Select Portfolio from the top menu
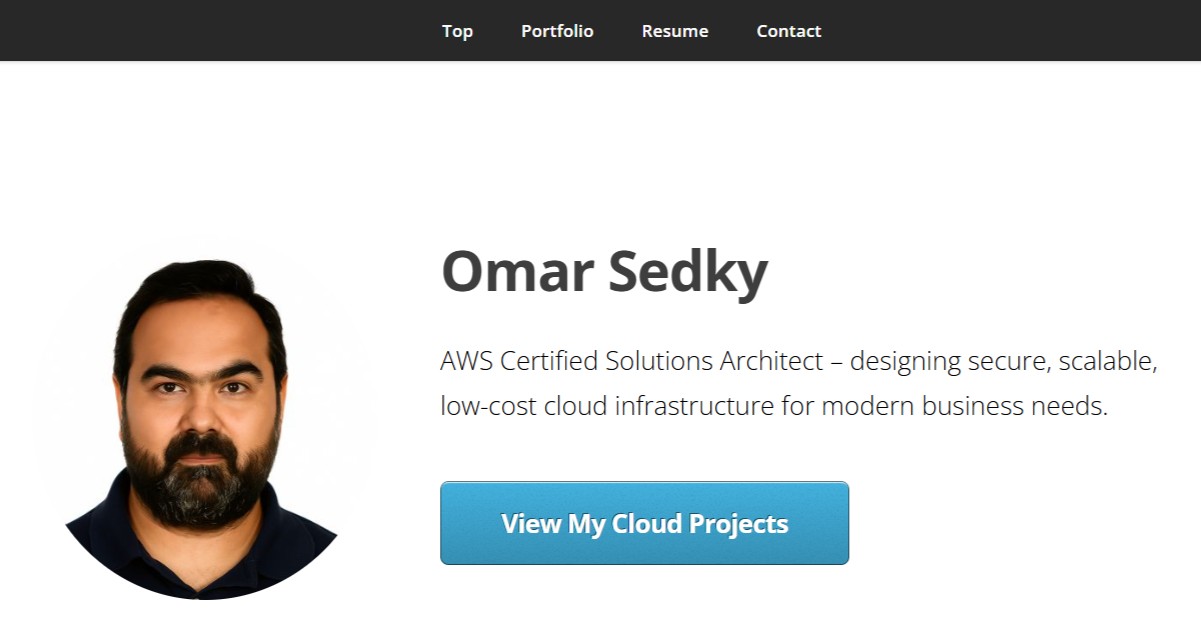 (557, 31)
